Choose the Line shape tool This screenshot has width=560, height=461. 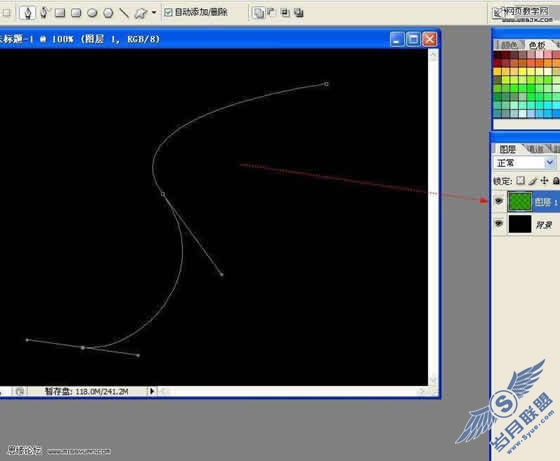[x=124, y=13]
